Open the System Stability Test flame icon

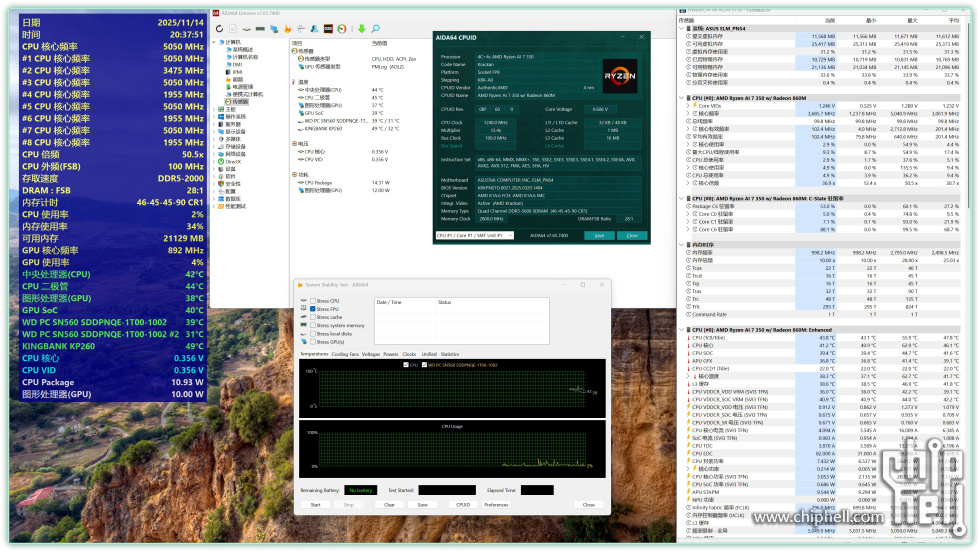pyautogui.click(x=287, y=29)
